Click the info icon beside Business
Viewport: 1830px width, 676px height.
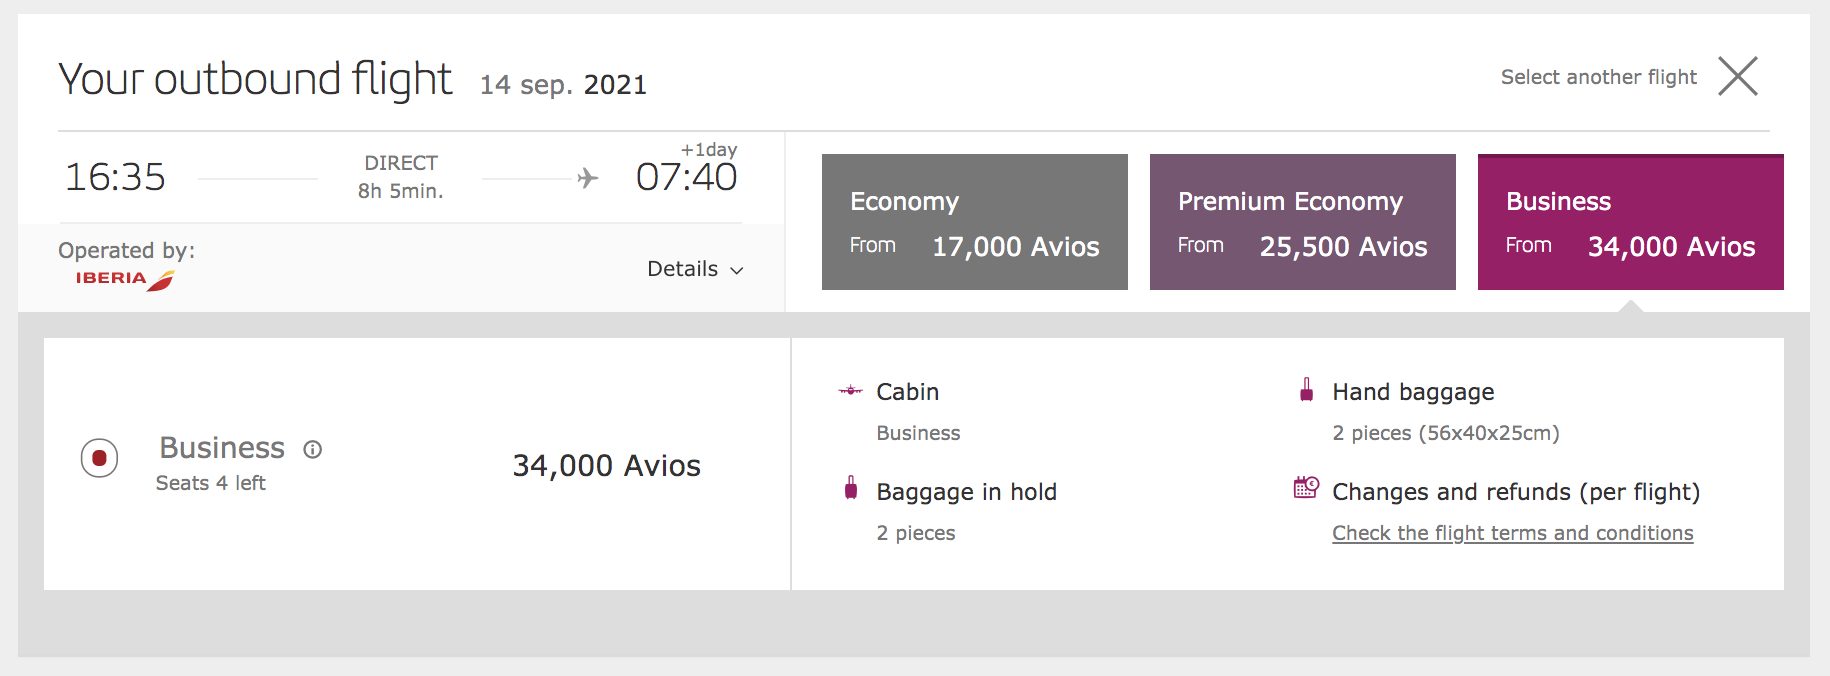tap(313, 449)
